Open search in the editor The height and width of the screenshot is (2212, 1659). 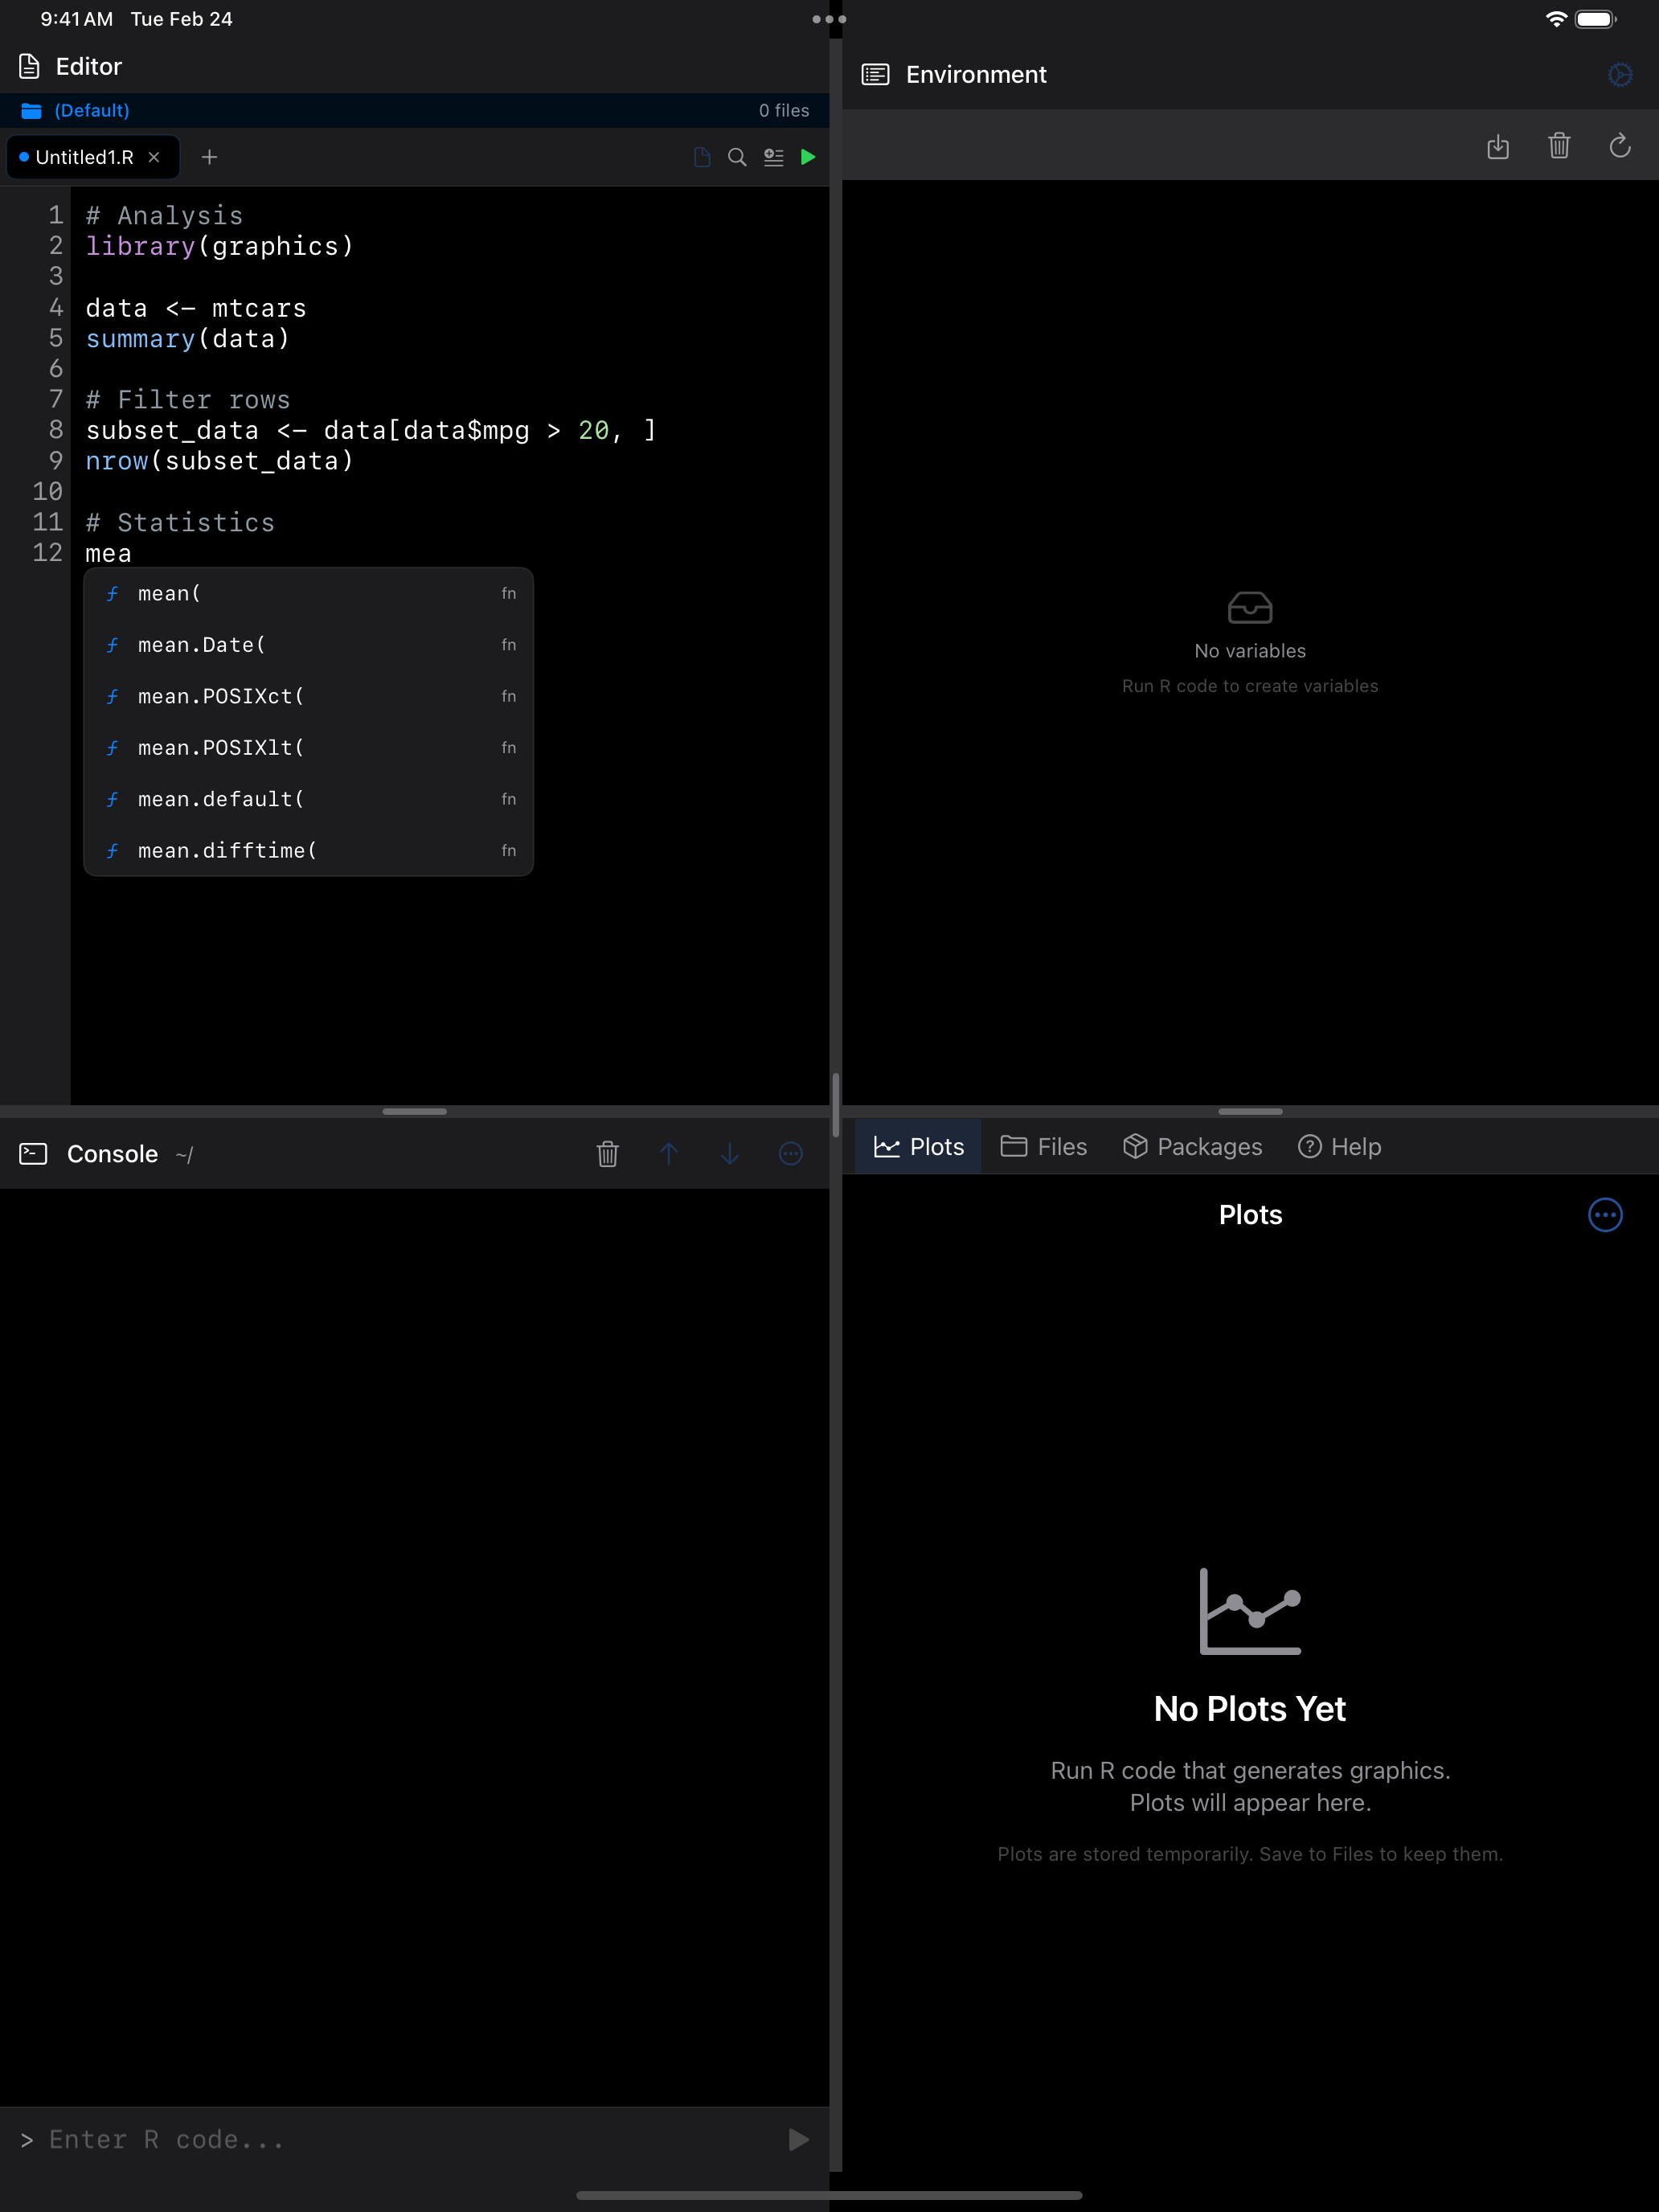pos(737,157)
